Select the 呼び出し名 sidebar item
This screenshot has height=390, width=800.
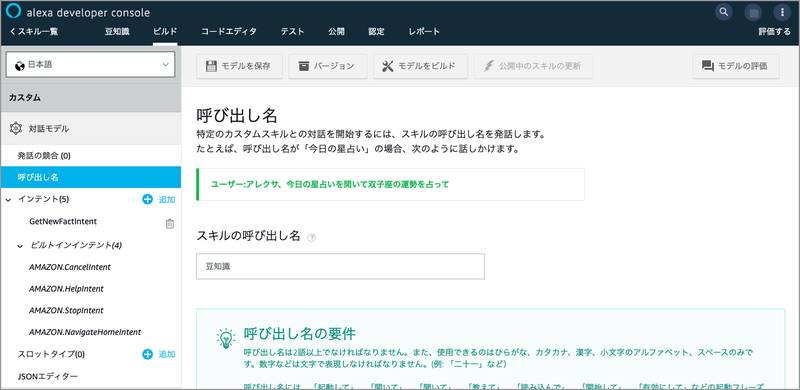point(91,177)
